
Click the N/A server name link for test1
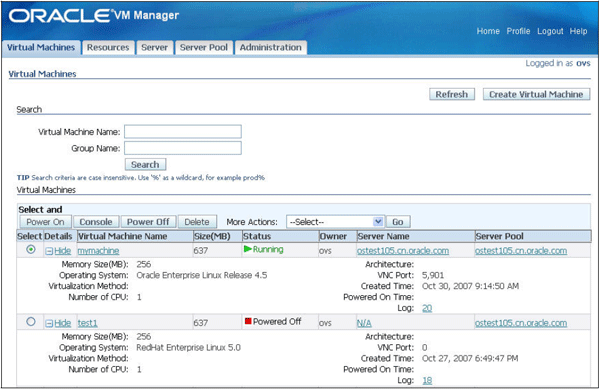pyautogui.click(x=364, y=323)
